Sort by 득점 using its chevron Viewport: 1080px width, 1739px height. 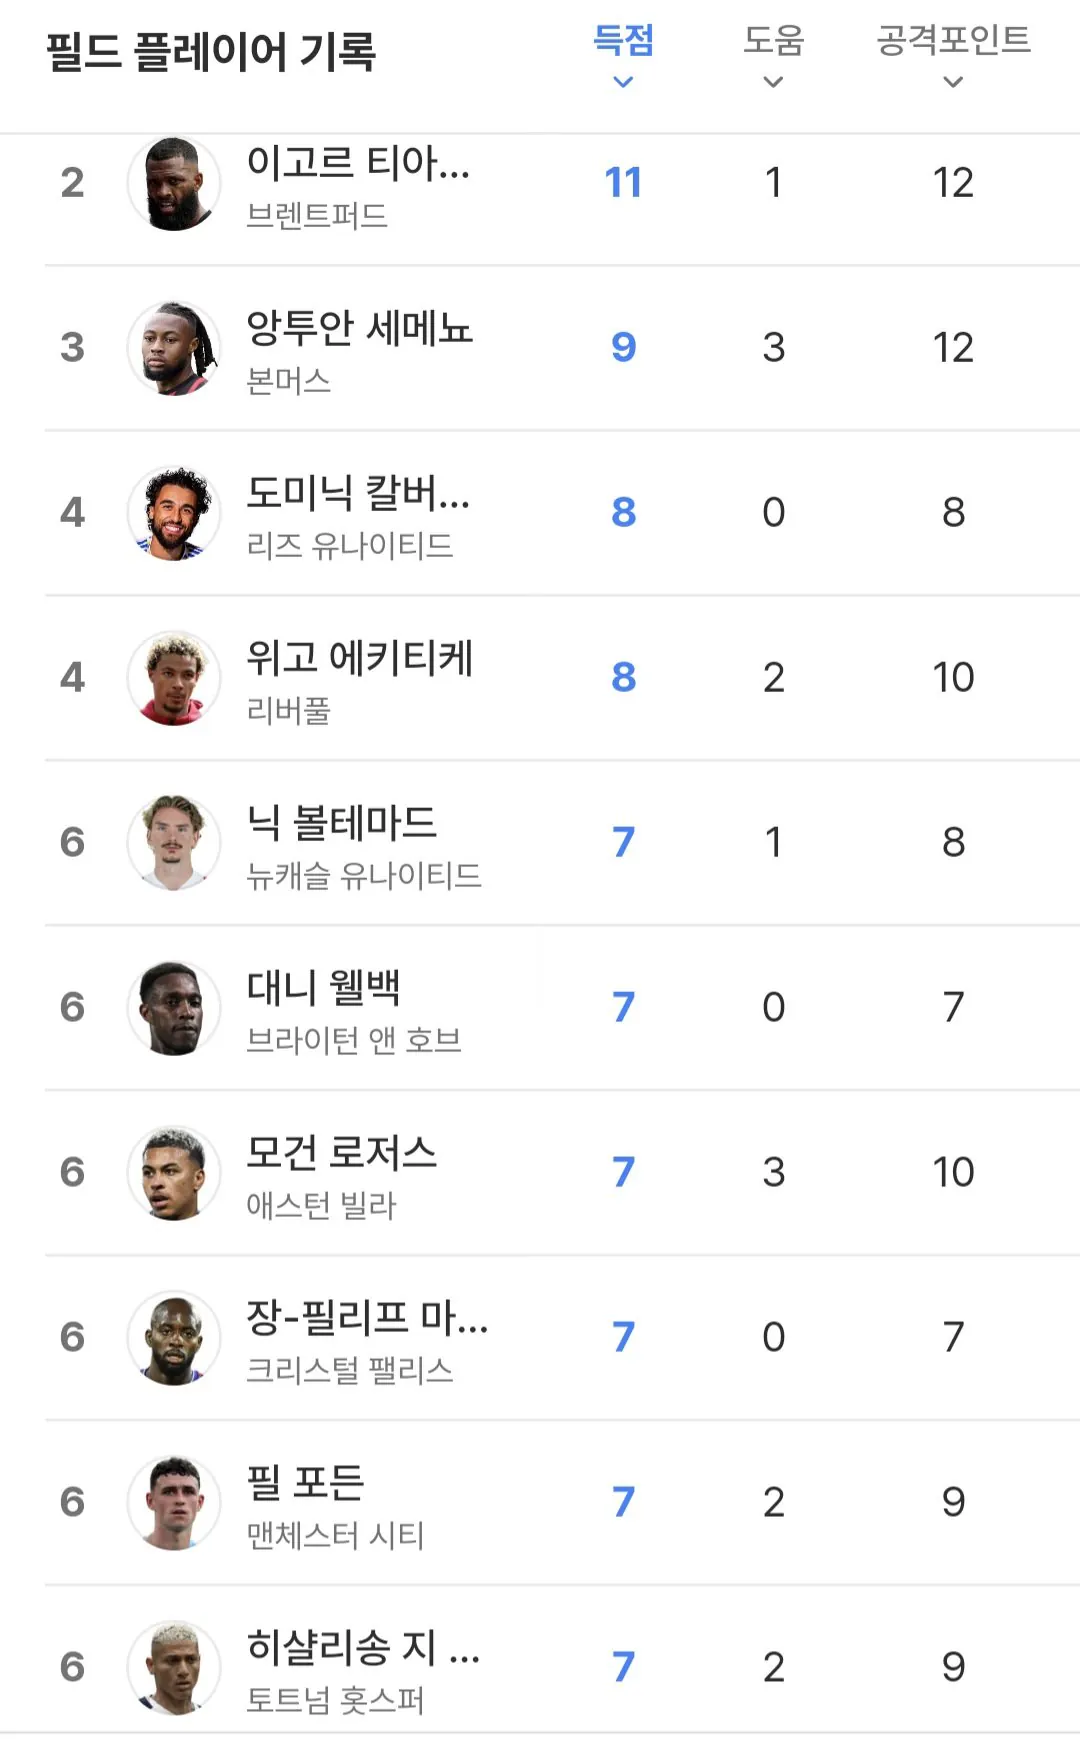(623, 82)
